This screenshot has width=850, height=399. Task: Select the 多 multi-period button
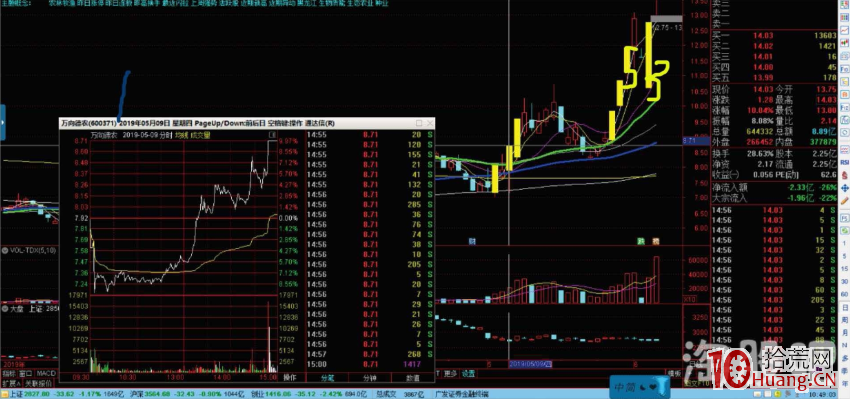[x=844, y=357]
